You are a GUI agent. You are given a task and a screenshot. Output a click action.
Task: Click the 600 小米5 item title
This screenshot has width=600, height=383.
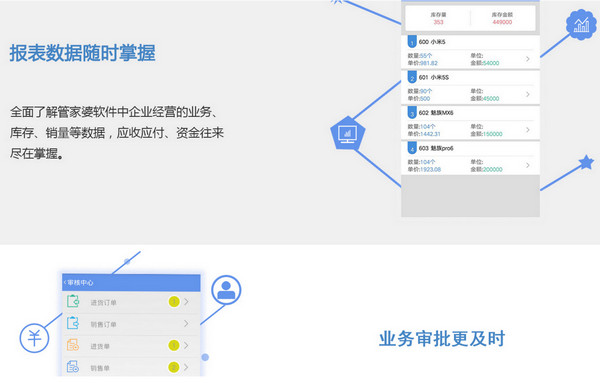[x=432, y=42]
